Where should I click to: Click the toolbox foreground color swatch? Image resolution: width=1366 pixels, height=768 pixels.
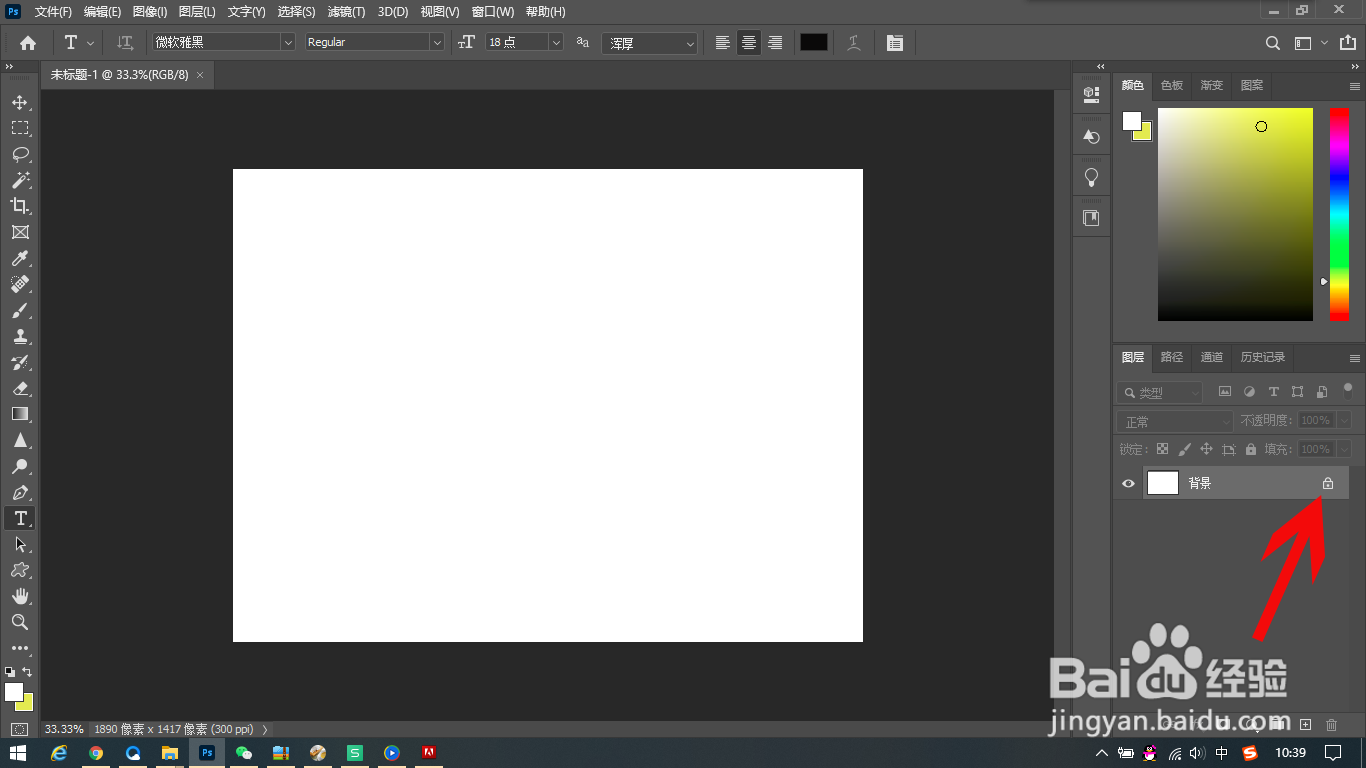coord(13,692)
